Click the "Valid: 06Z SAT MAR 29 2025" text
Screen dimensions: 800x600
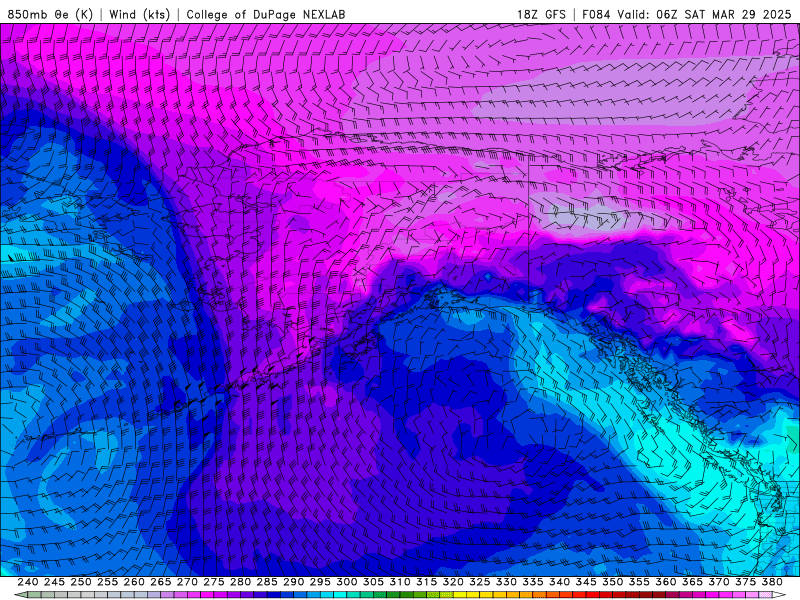coord(705,14)
